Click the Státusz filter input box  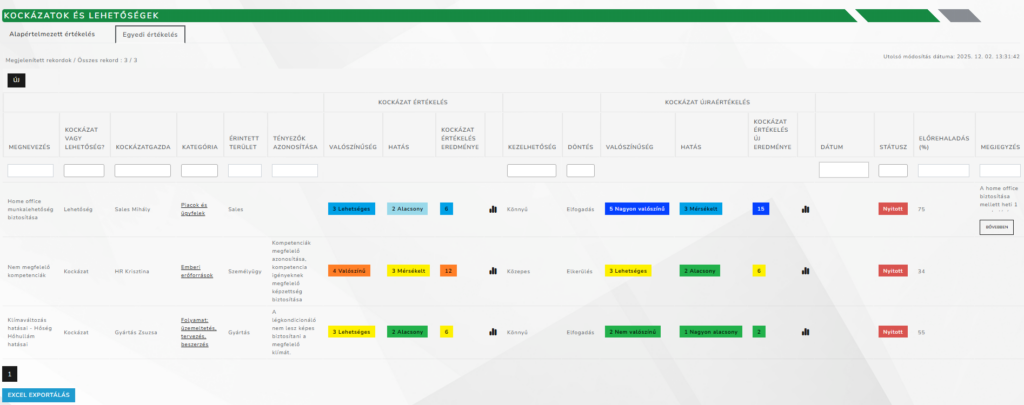892,171
